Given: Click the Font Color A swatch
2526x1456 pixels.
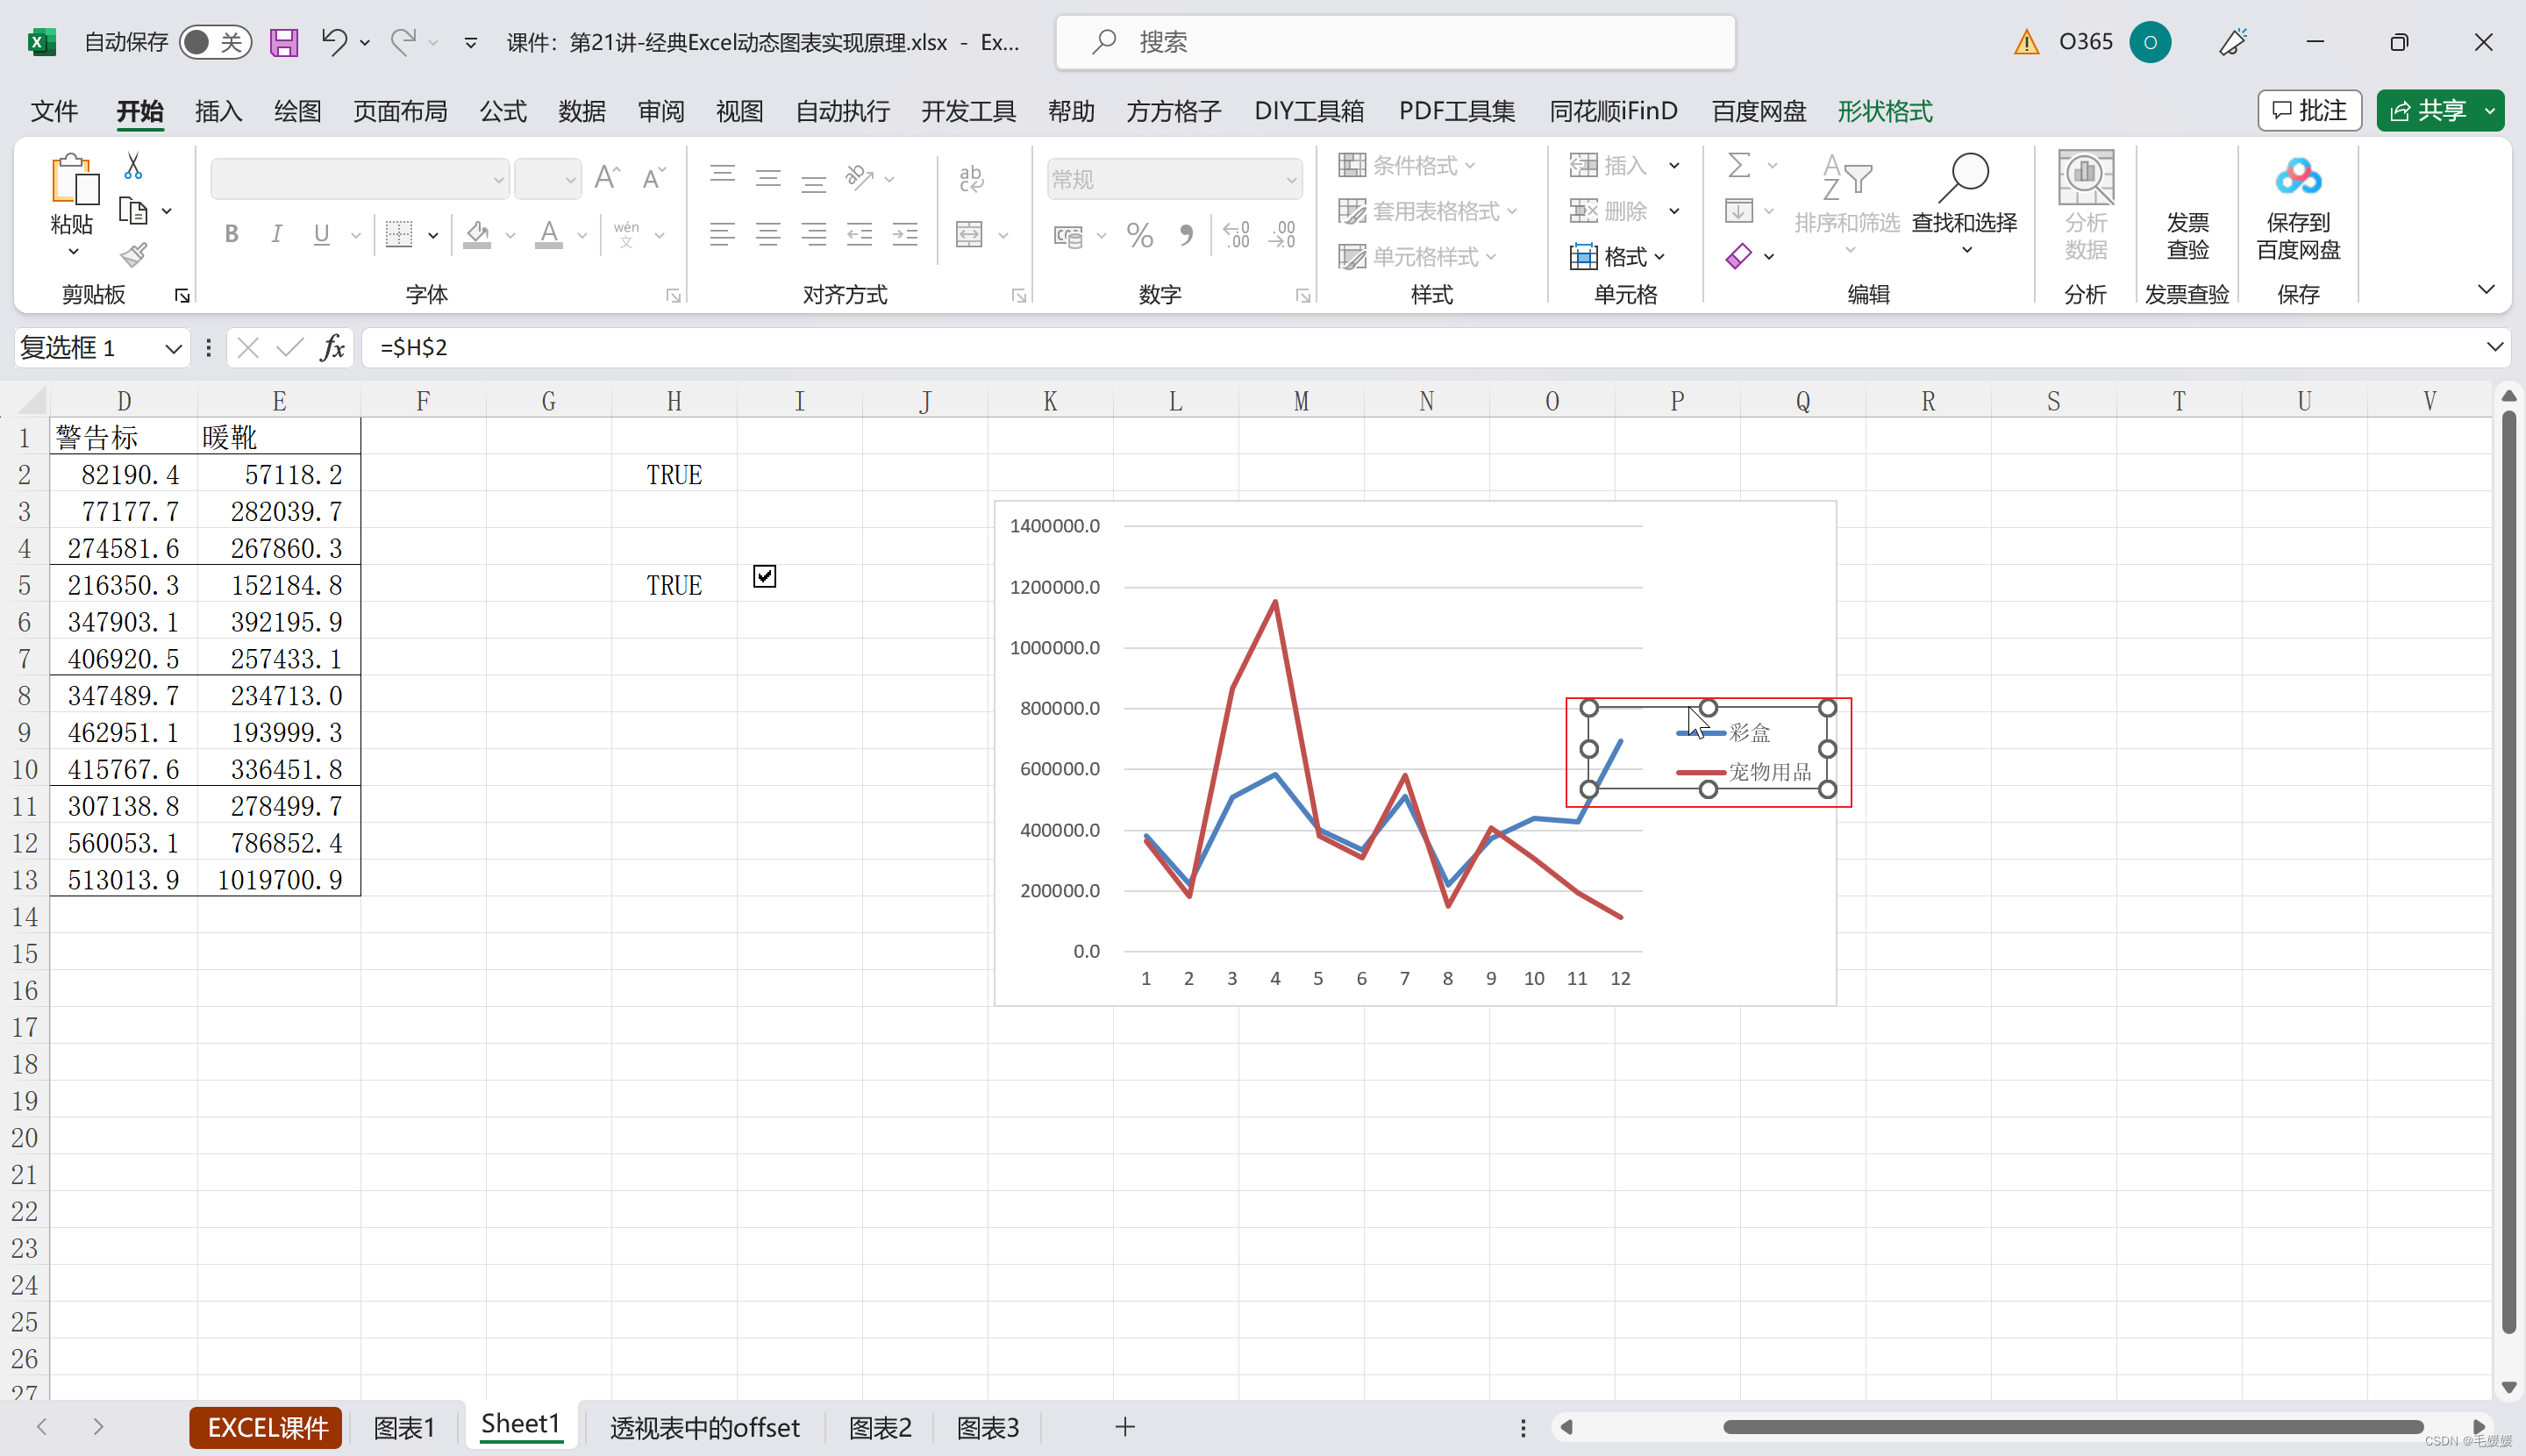Looking at the screenshot, I should click(x=548, y=235).
